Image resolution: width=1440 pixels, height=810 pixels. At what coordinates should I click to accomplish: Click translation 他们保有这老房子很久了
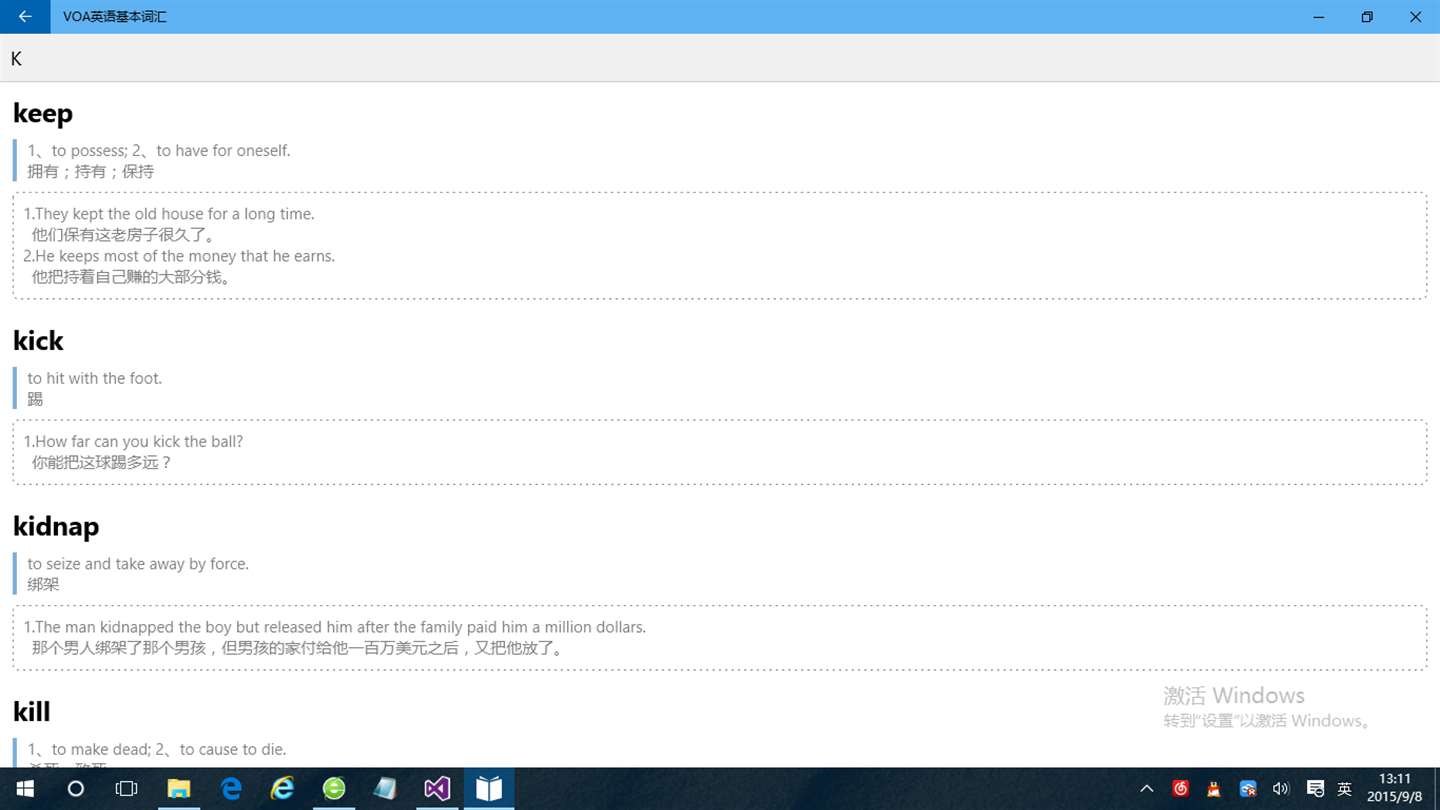124,235
